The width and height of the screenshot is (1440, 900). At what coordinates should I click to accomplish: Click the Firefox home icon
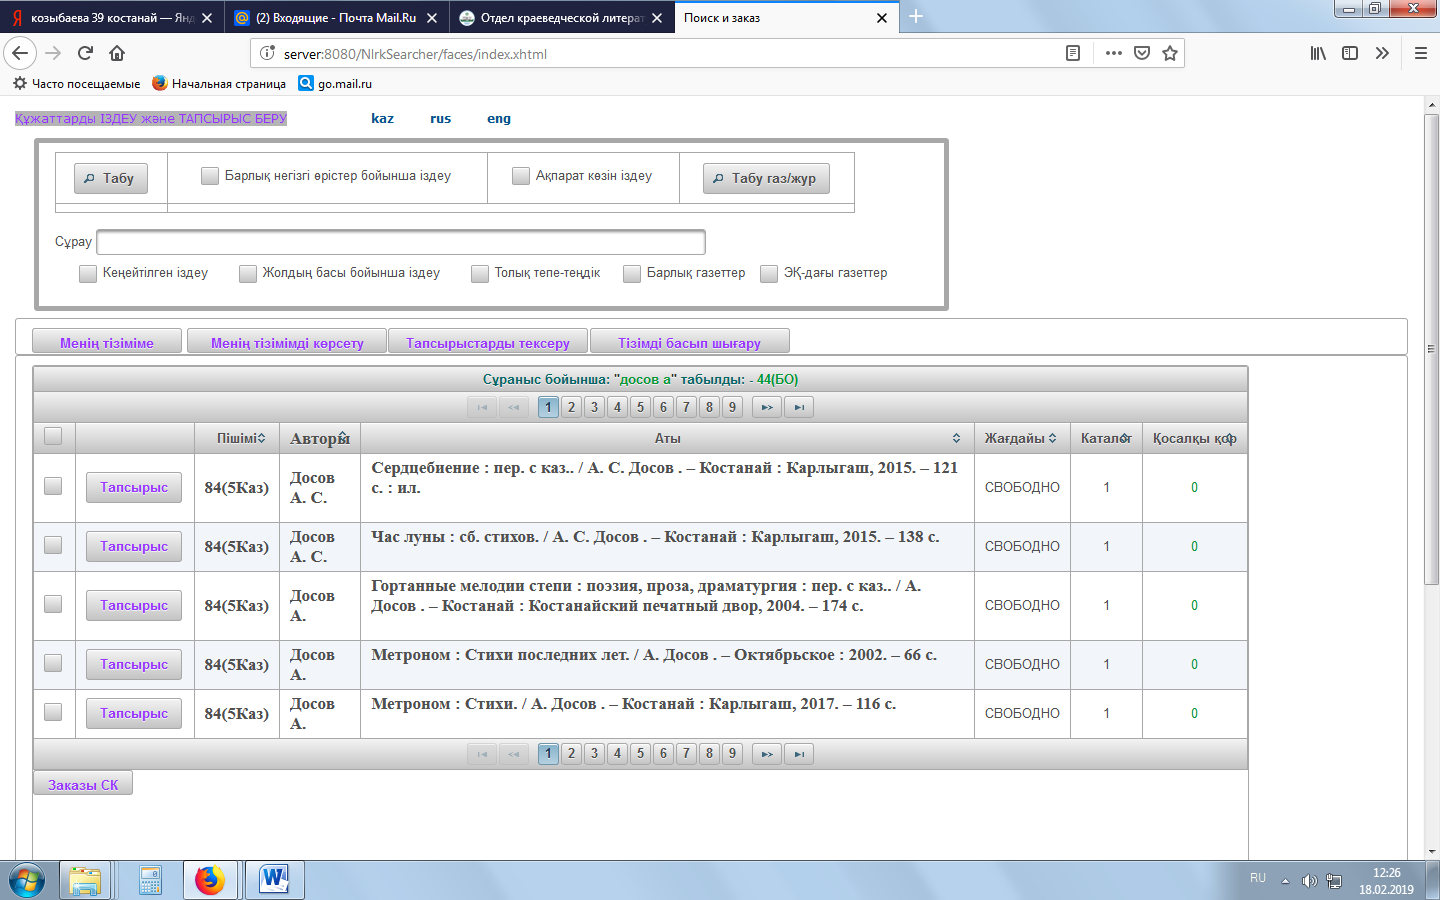click(x=117, y=53)
